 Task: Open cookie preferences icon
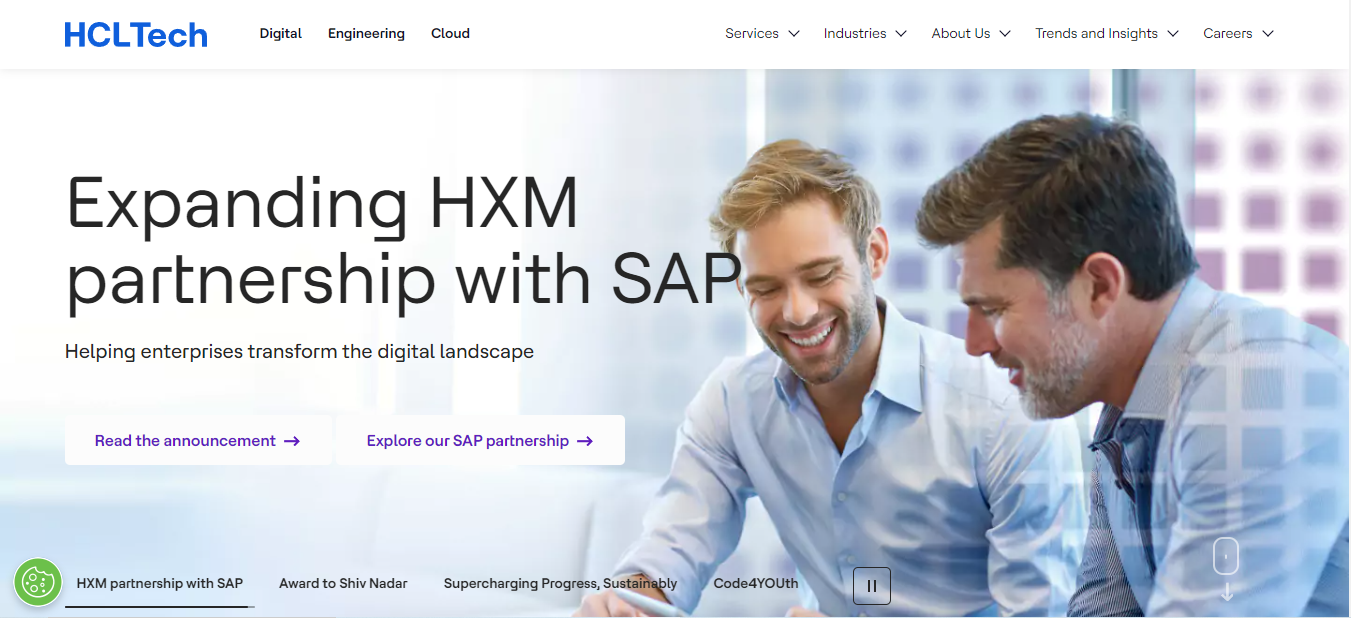(38, 582)
